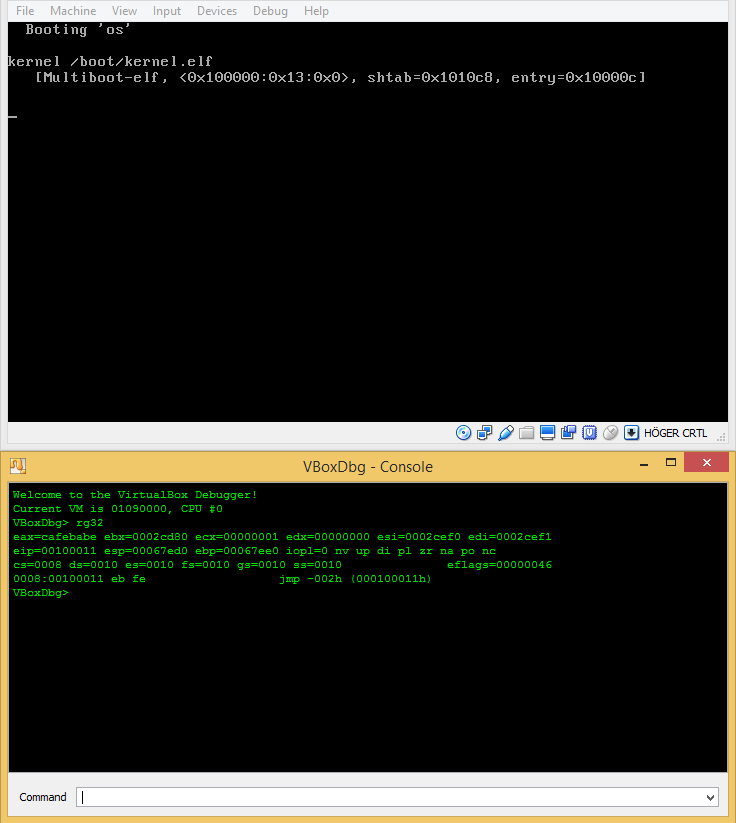This screenshot has width=736, height=823.
Task: Click the display monitor status icon
Action: [547, 432]
